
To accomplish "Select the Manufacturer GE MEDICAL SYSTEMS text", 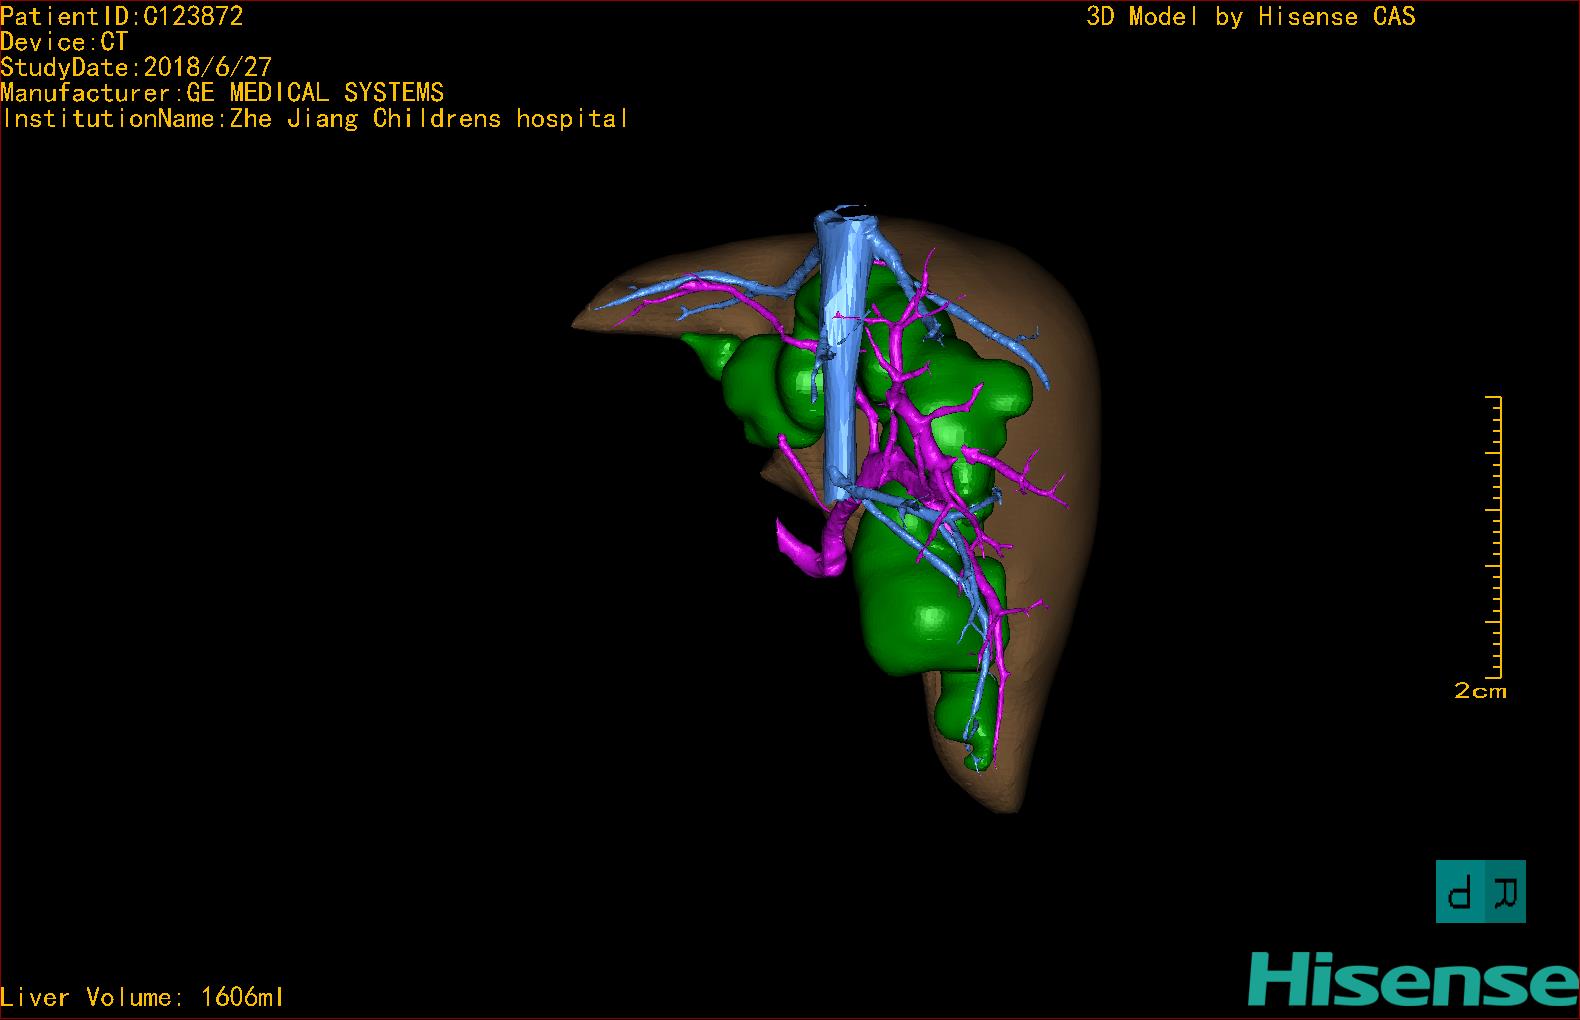I will point(222,93).
